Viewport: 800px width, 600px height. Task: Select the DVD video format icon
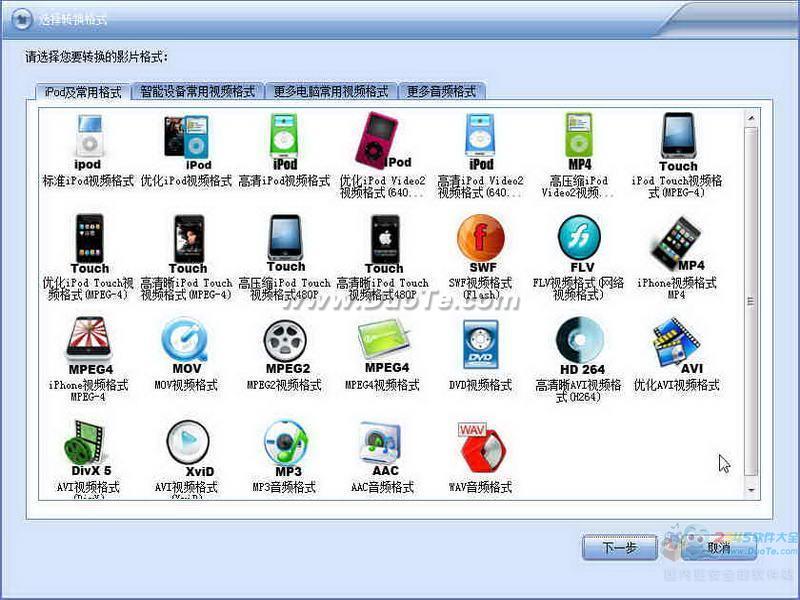(x=480, y=344)
